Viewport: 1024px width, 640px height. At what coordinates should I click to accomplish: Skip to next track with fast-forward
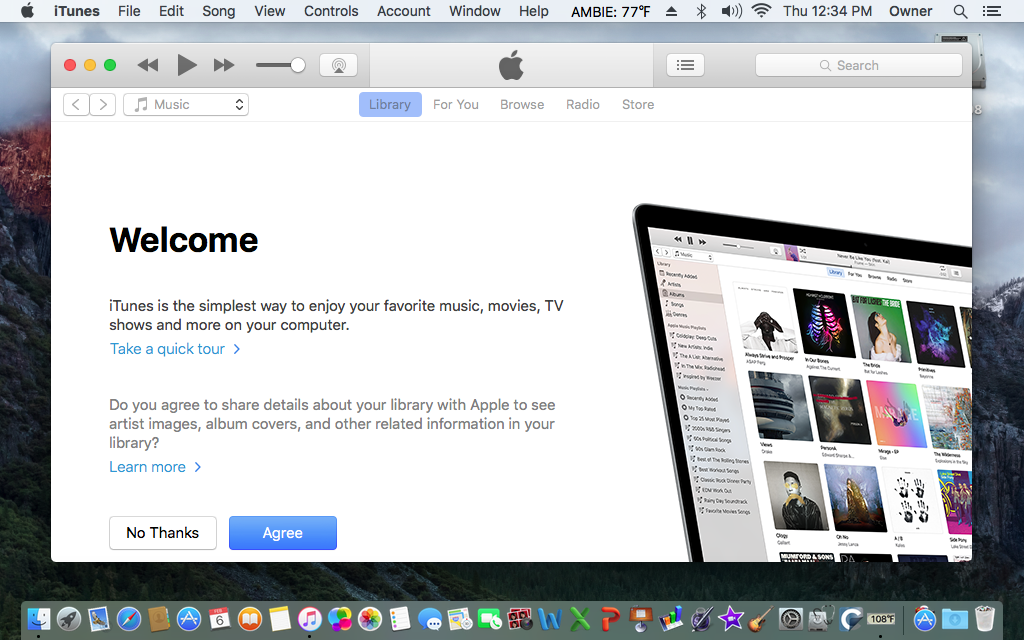point(224,65)
